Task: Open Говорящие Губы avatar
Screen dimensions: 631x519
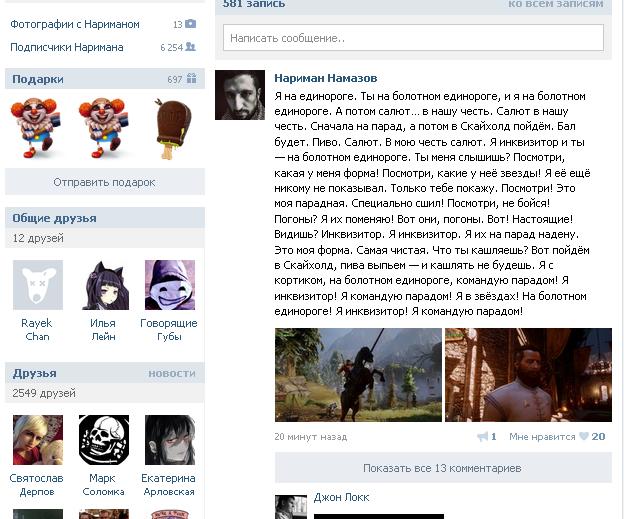Action: [170, 285]
